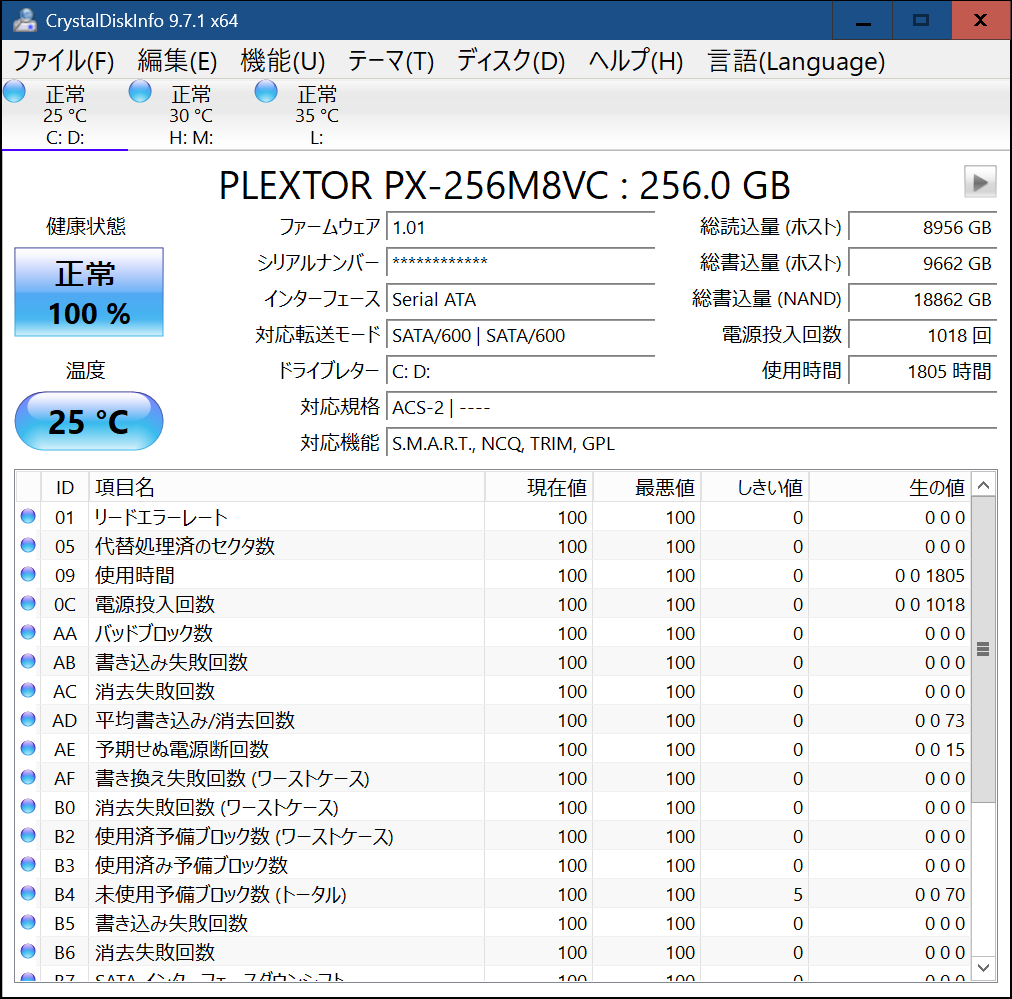The height and width of the screenshot is (999, 1012).
Task: Click status orb for 09 使用時間
Action: click(x=28, y=574)
